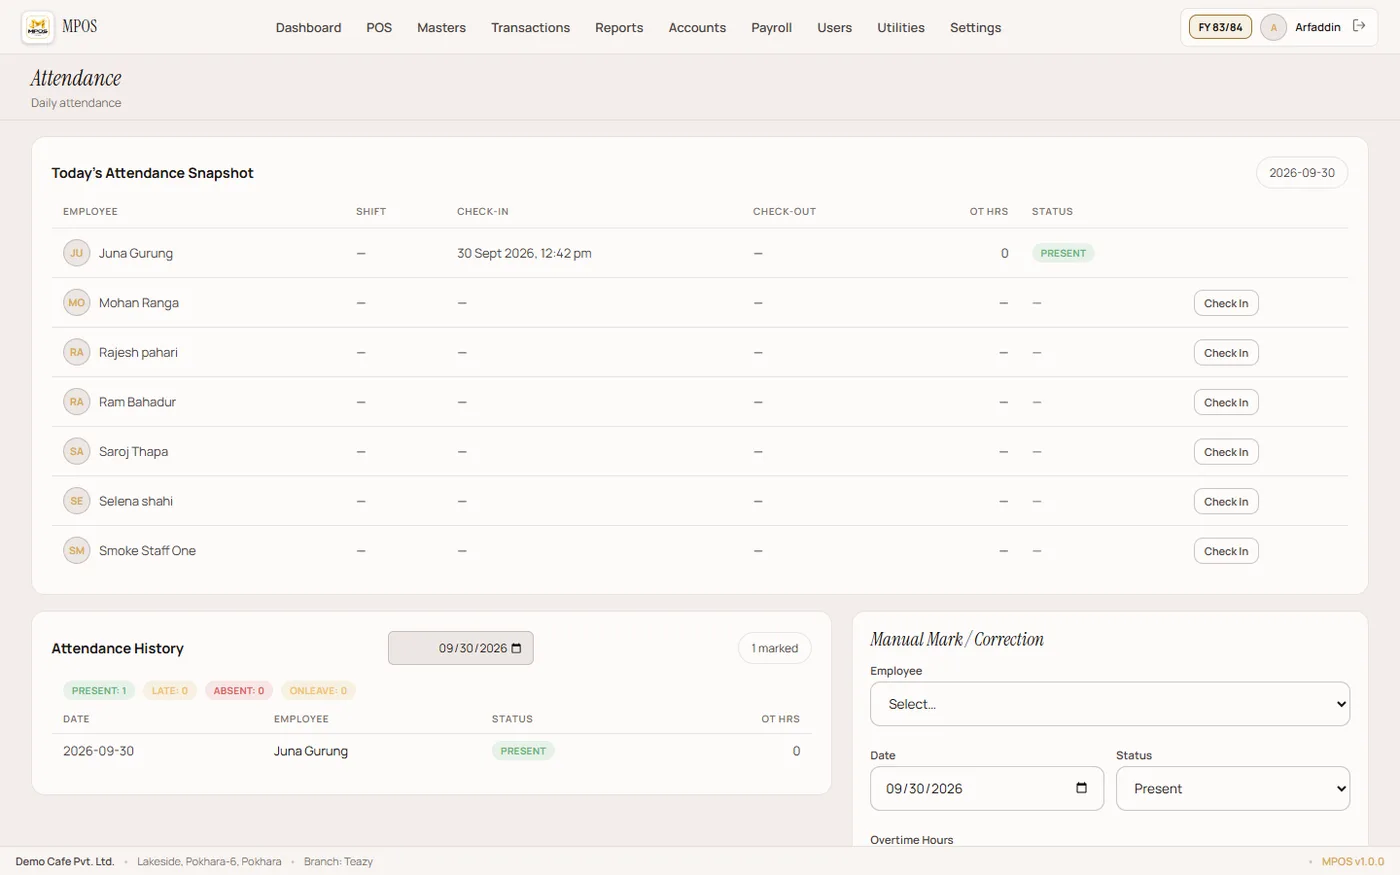Click Rajesh pahari's avatar badge
Image resolution: width=1400 pixels, height=875 pixels.
click(77, 352)
